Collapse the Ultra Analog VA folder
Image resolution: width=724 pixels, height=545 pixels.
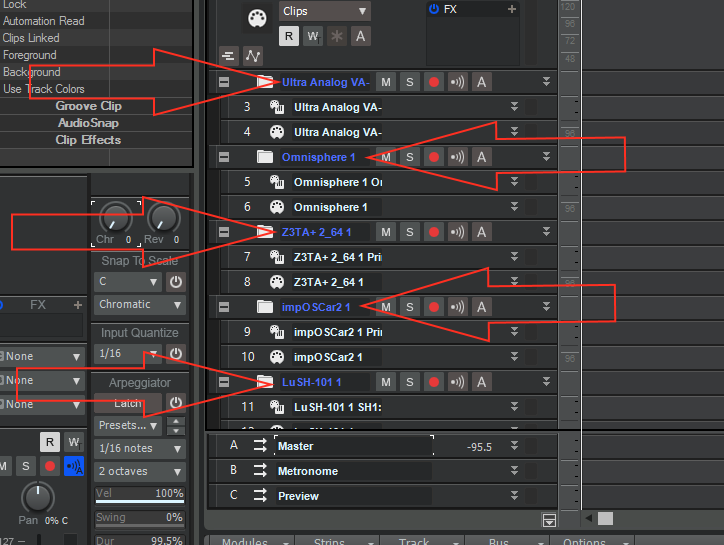[x=224, y=82]
